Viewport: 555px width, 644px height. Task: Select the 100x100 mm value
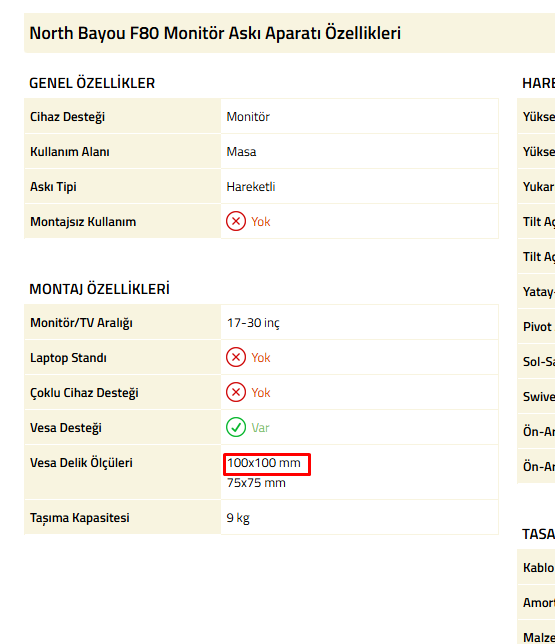(264, 463)
